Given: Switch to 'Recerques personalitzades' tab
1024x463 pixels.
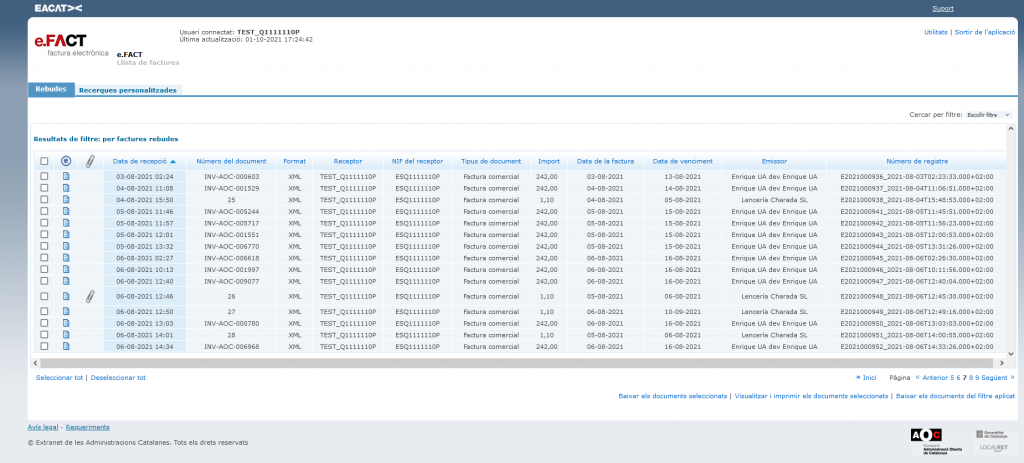Looking at the screenshot, I should (x=128, y=90).
